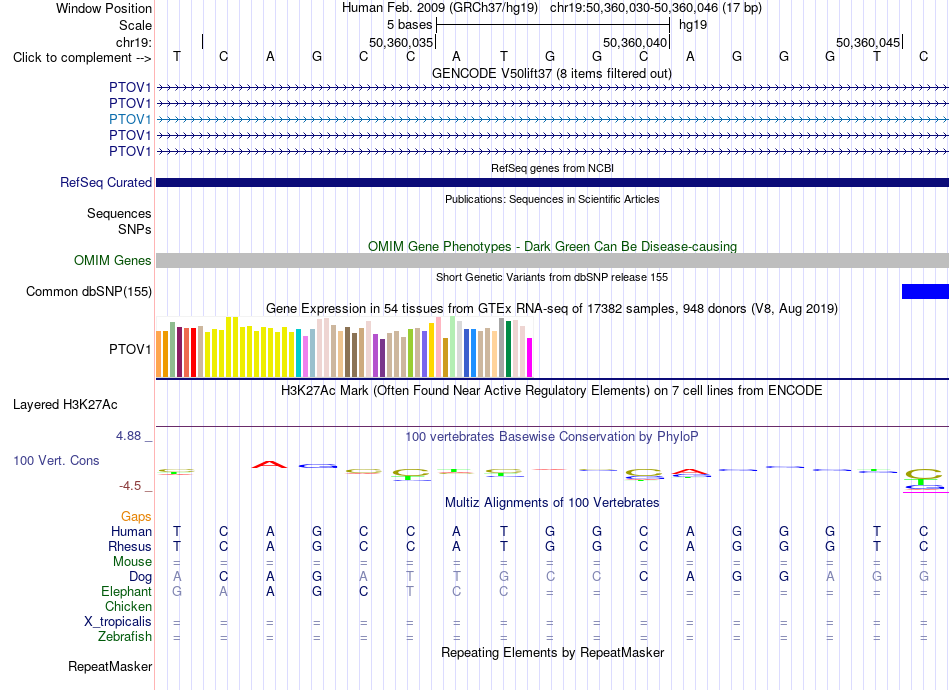
Task: Click the 'chr19:50,360,030-50,360,046 (17 bp)' position text
Action: pyautogui.click(x=656, y=8)
